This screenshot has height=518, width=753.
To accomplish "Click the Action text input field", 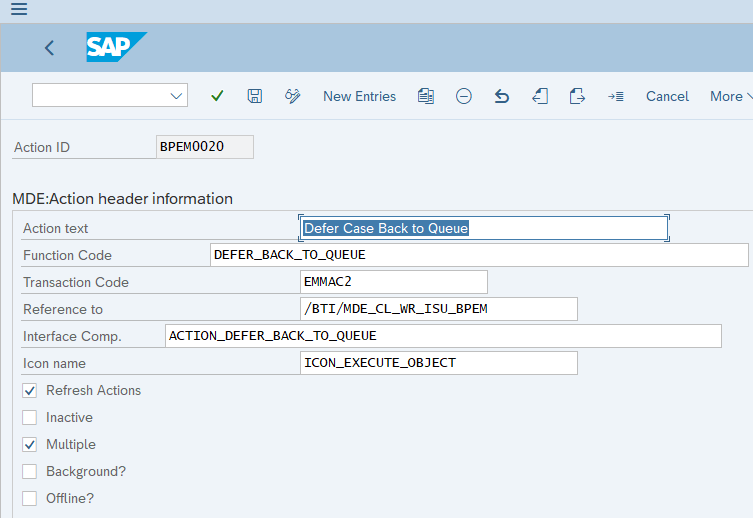I will 484,228.
